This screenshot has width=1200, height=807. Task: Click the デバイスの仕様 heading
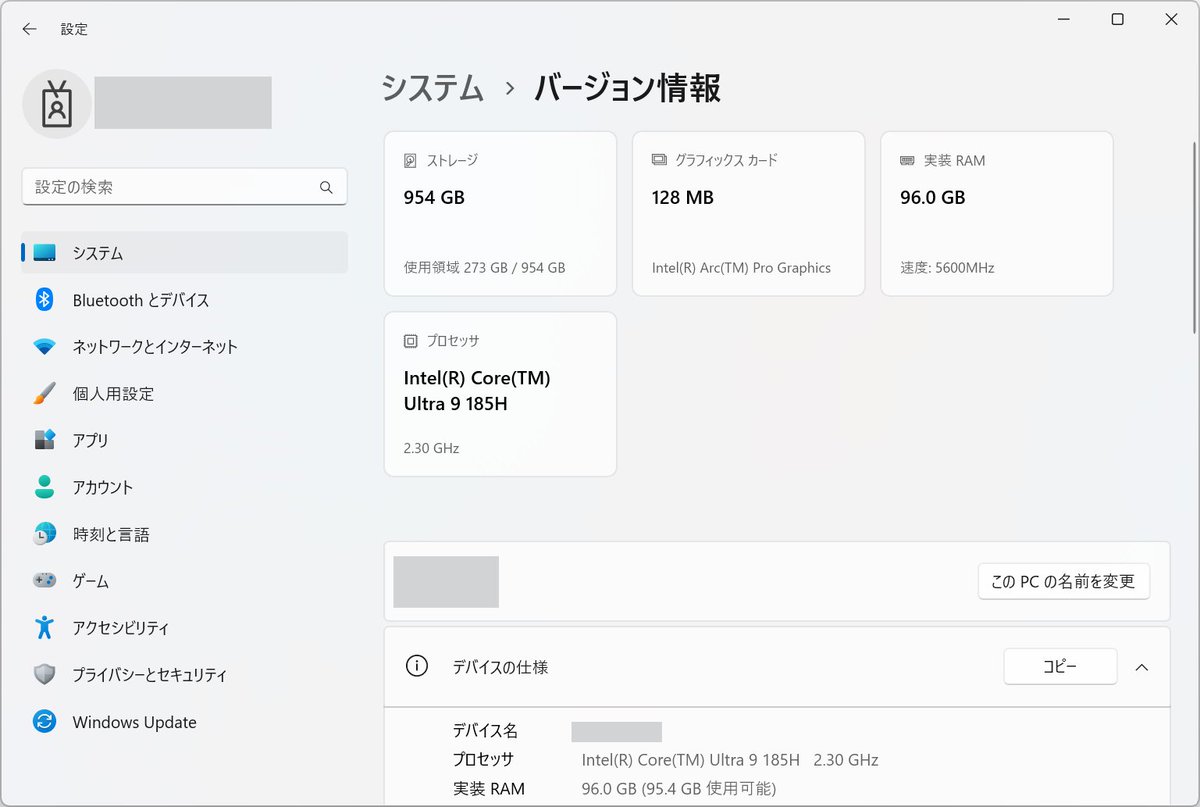tap(500, 667)
